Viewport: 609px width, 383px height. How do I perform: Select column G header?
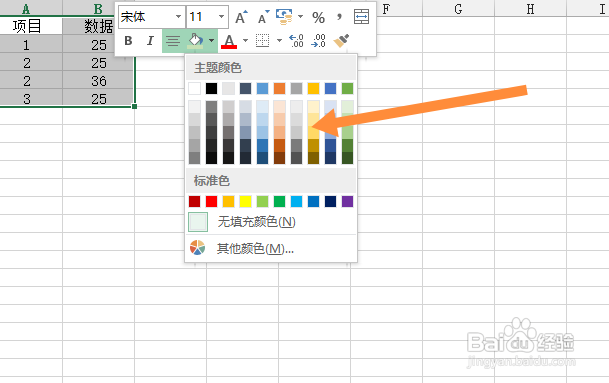pos(458,8)
